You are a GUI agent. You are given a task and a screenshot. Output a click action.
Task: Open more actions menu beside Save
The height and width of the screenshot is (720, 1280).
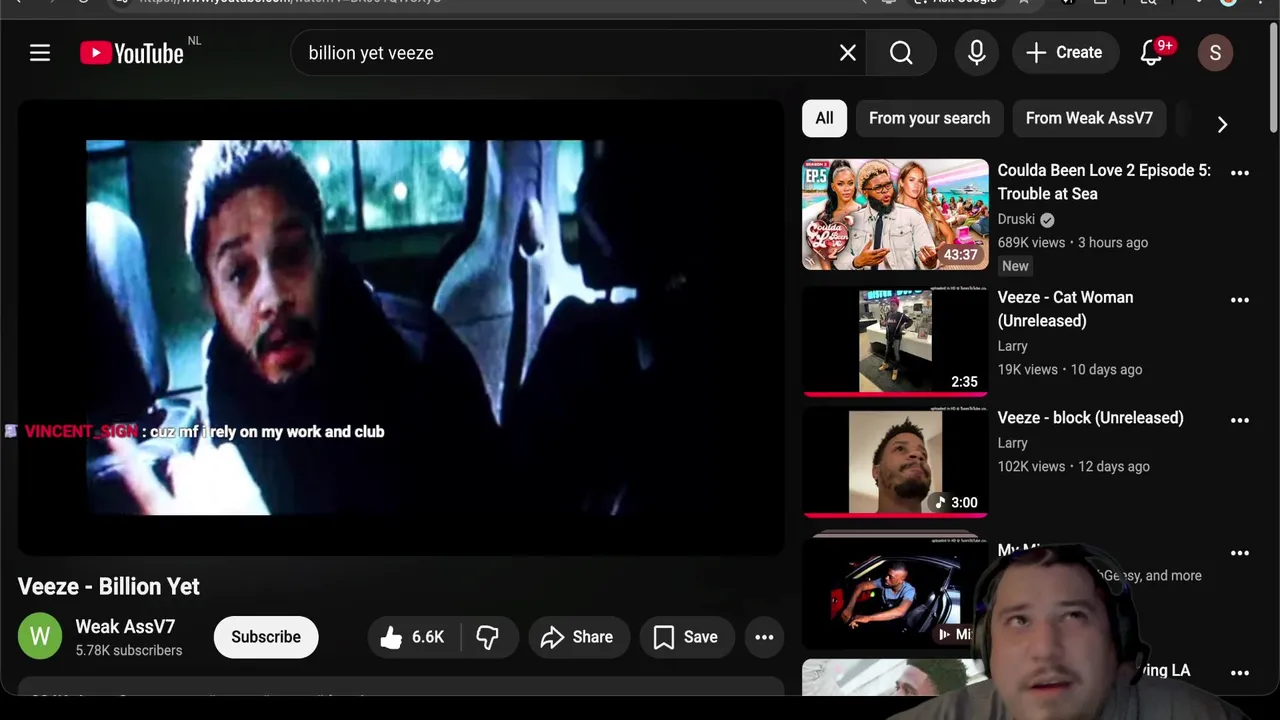pos(764,637)
